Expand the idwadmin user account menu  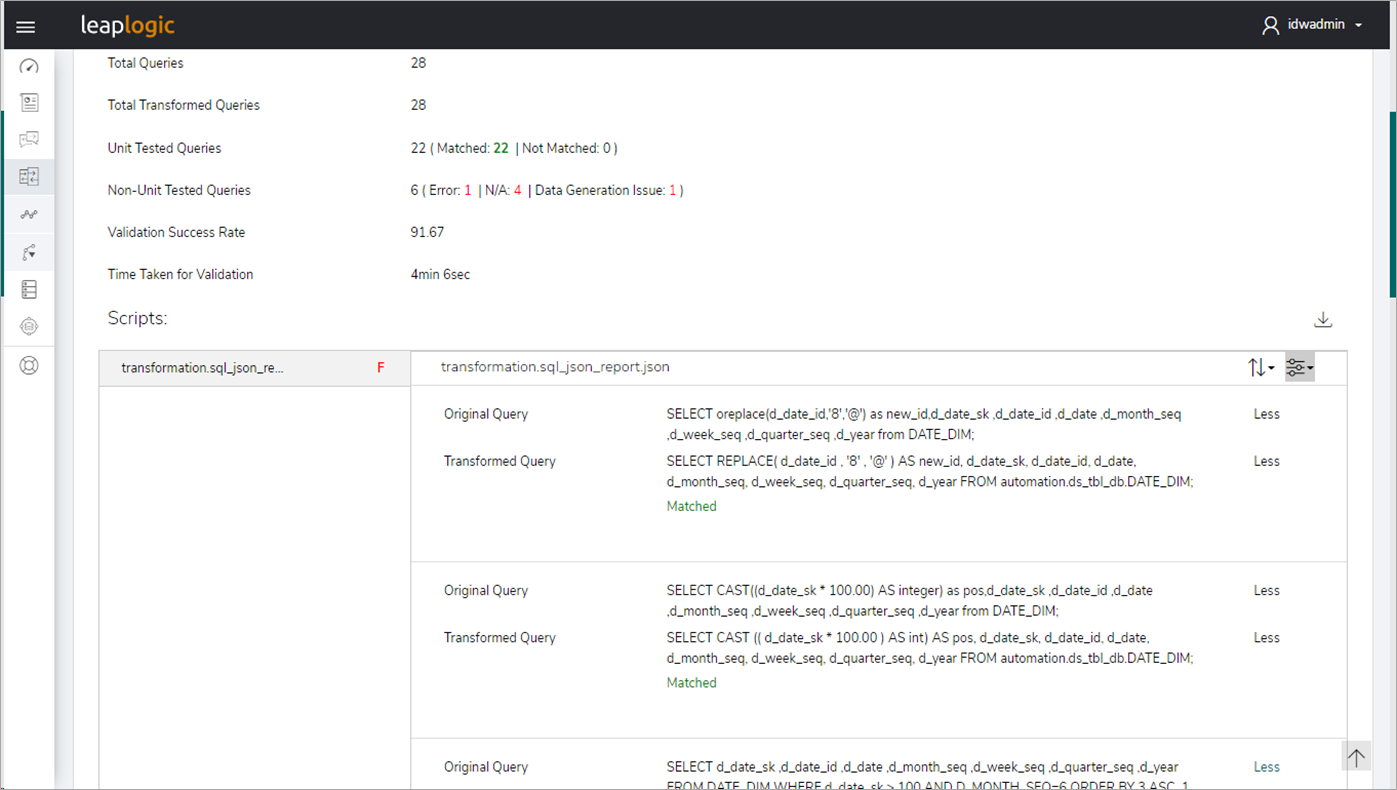[x=1313, y=24]
